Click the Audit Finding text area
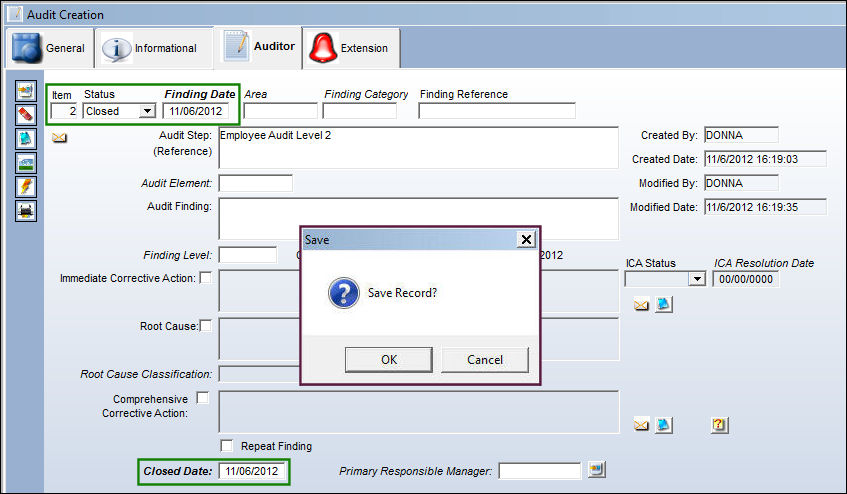 click(419, 218)
